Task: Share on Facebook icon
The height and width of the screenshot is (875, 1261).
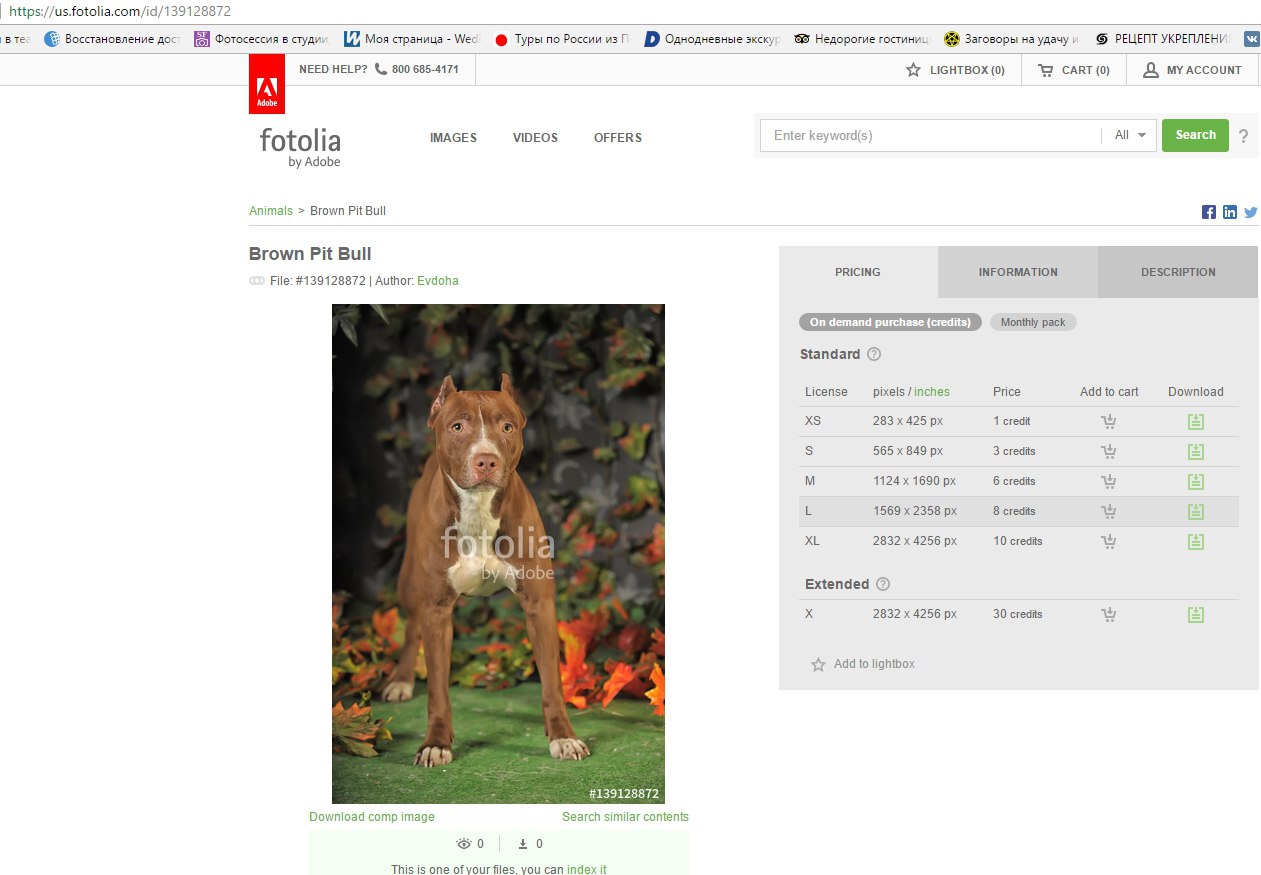Action: click(1209, 212)
